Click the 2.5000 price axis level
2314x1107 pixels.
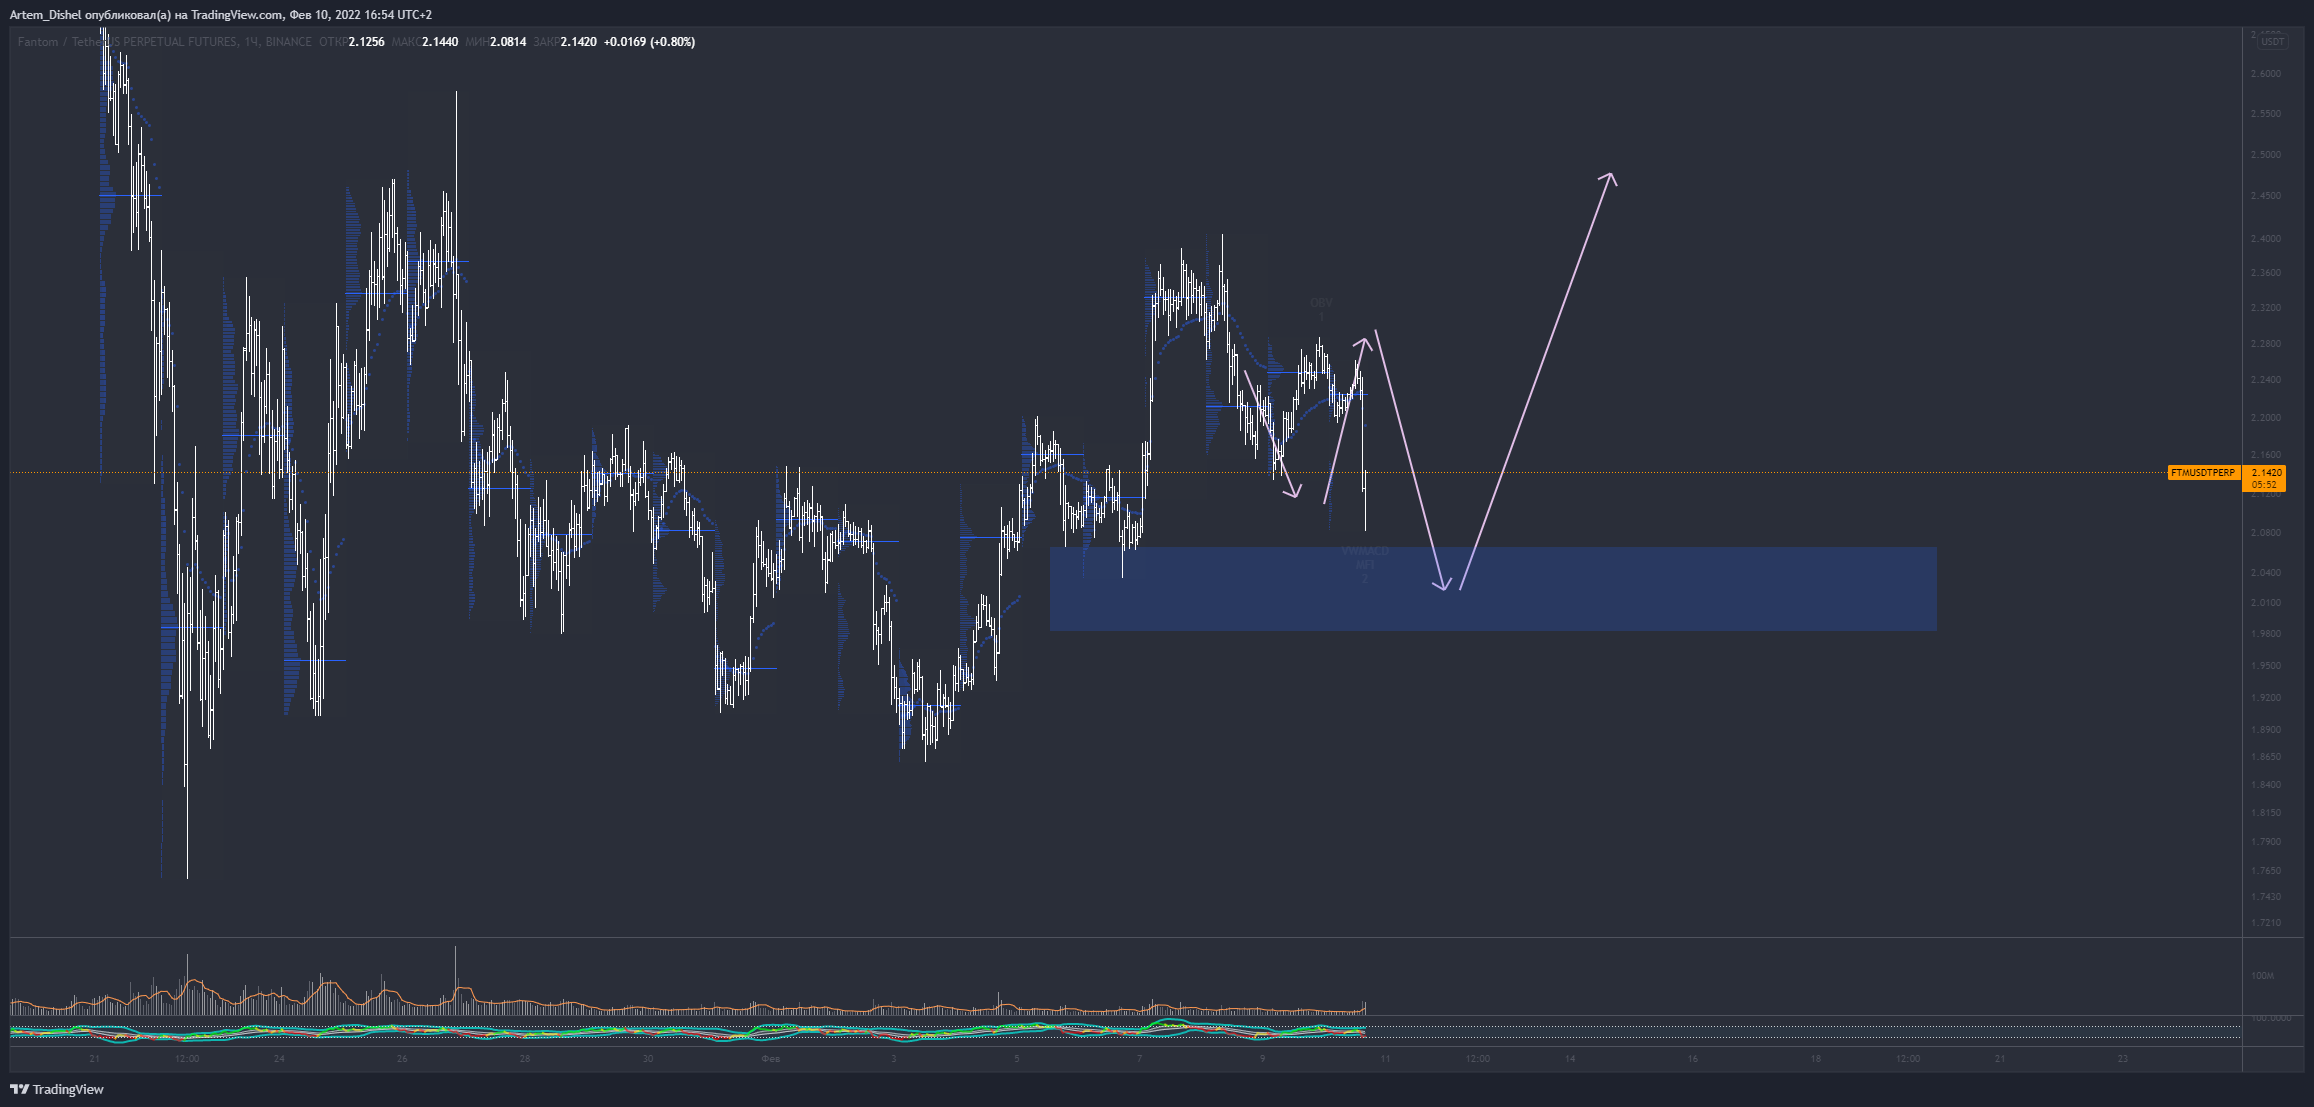(2265, 155)
